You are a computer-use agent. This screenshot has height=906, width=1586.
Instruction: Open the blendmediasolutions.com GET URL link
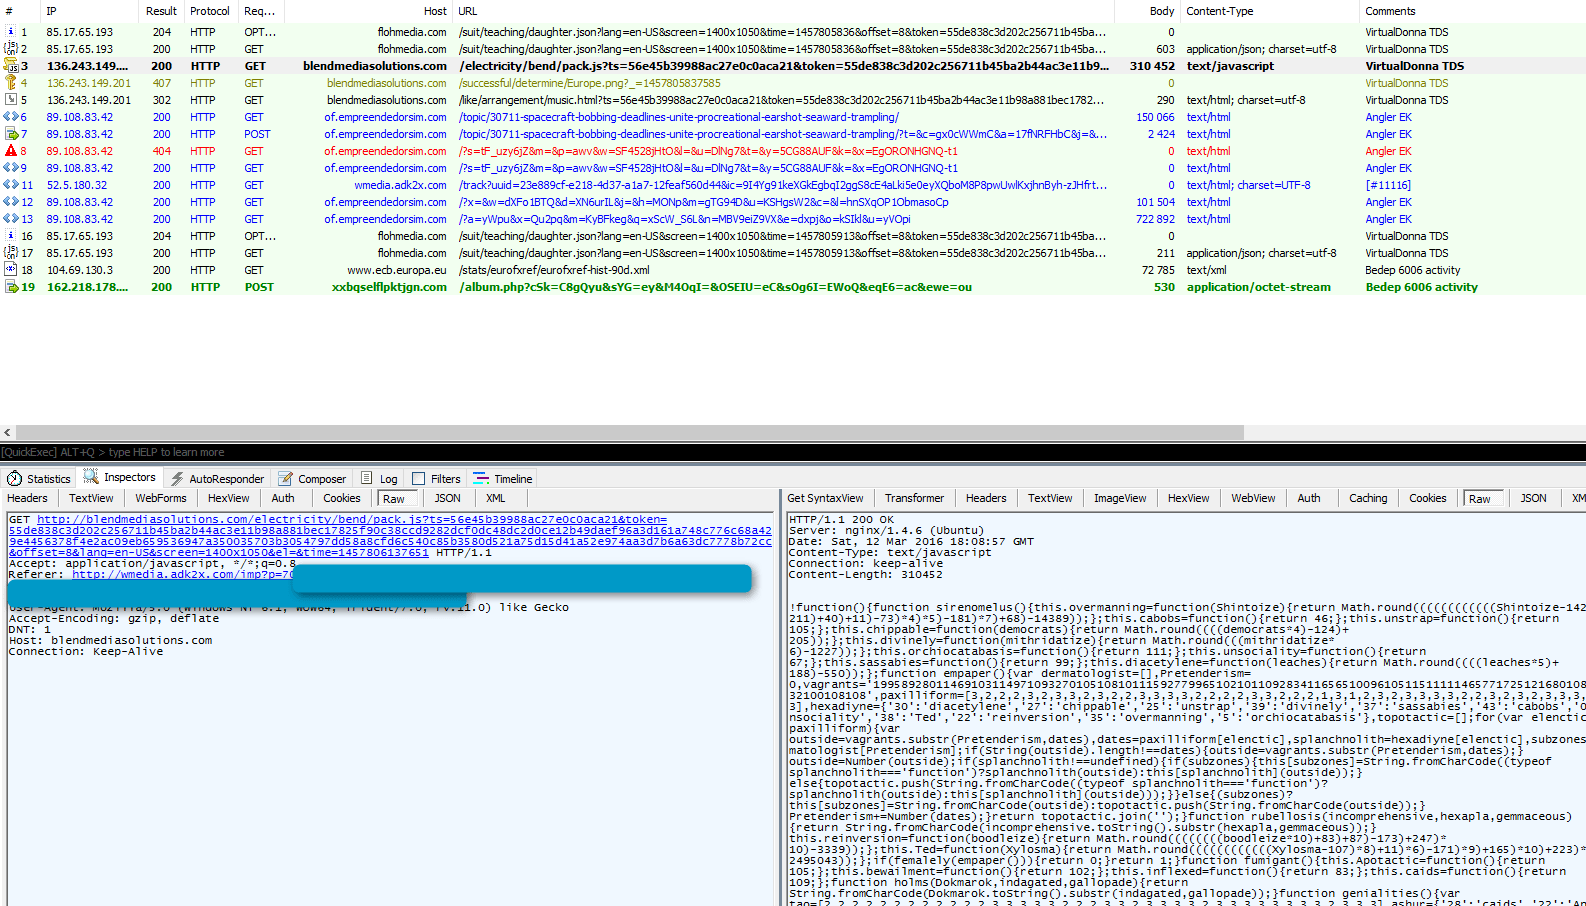pyautogui.click(x=390, y=536)
